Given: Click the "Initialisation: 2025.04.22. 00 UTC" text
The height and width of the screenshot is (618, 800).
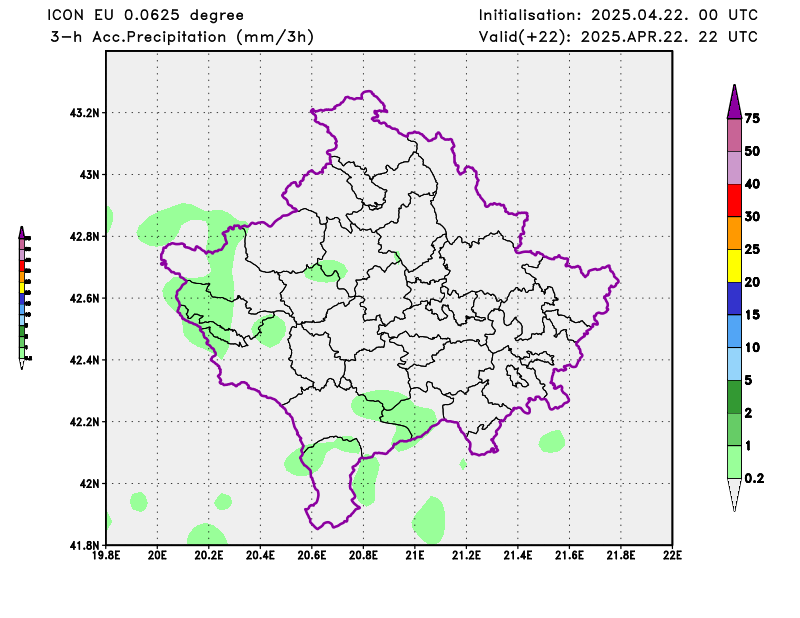Looking at the screenshot, I should pyautogui.click(x=618, y=15).
